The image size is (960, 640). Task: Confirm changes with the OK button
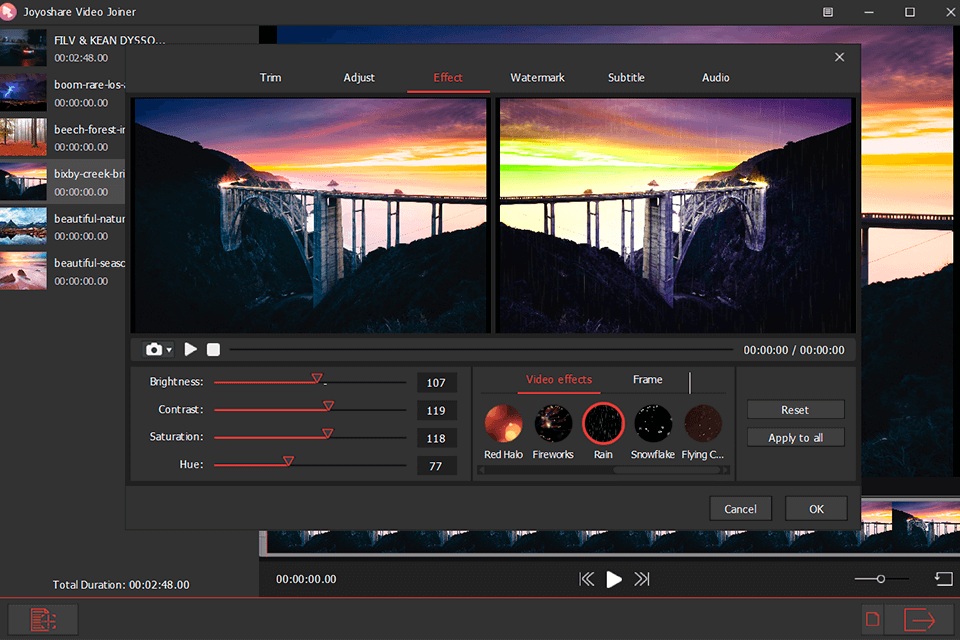pyautogui.click(x=816, y=508)
